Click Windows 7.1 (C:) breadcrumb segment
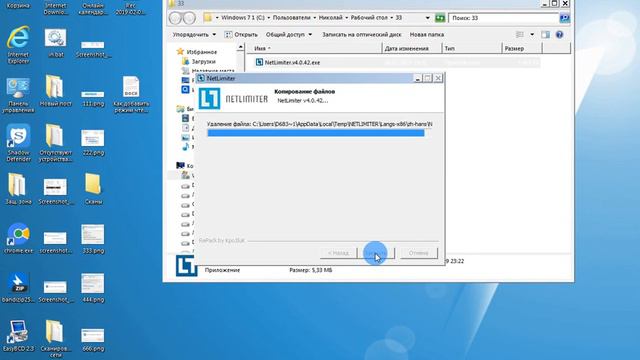640x360 pixels. click(x=242, y=18)
